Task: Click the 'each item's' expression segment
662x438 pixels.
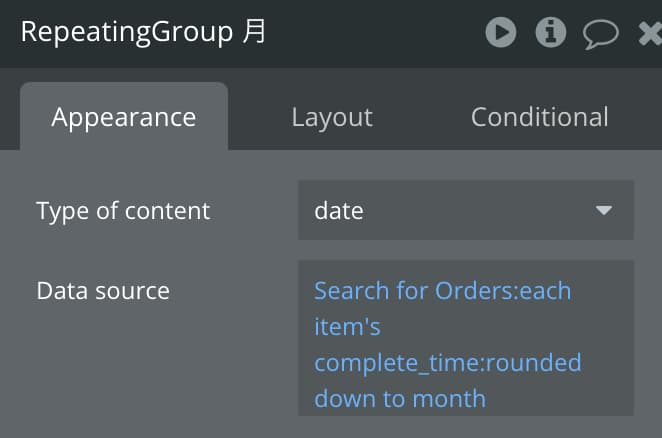Action: [442, 308]
